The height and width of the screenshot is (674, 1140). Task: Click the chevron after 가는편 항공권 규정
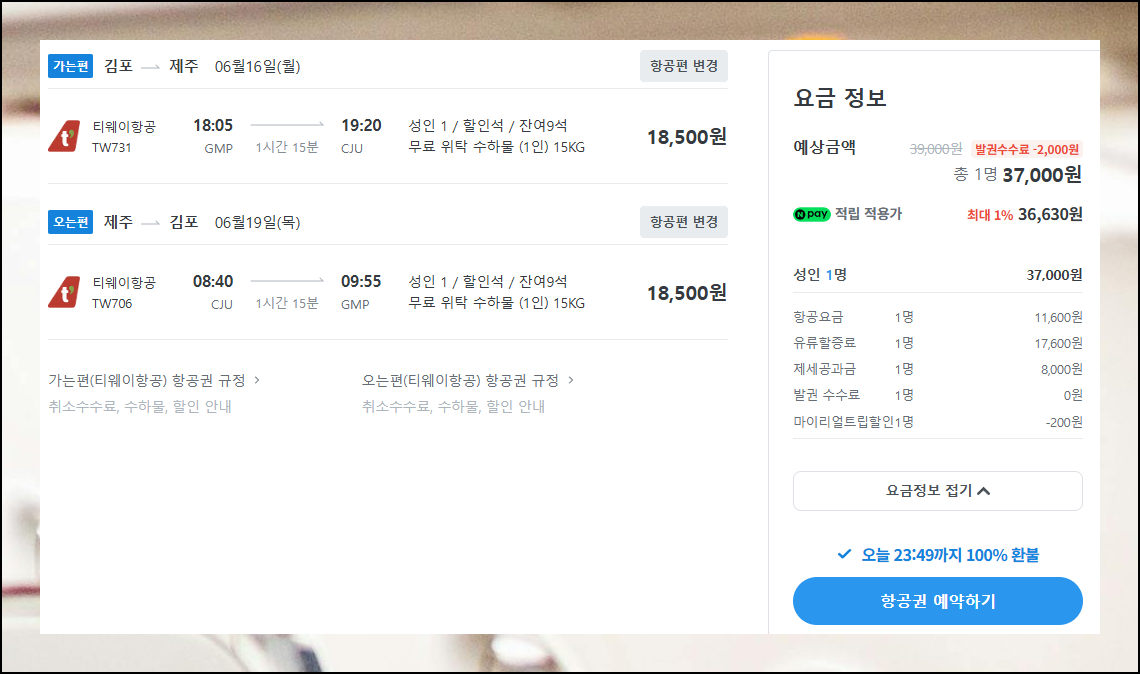257,380
